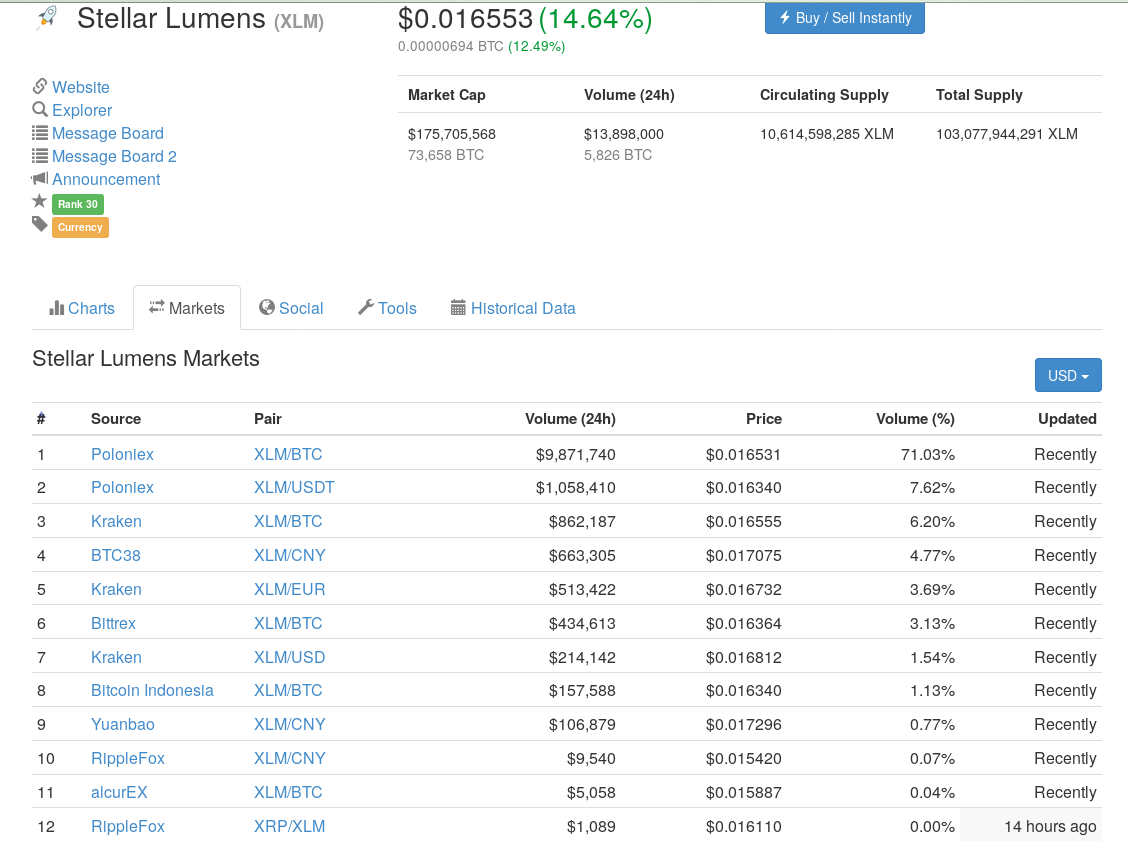Screen dimensions: 1128x860
Task: Click the XRP/XLM pair link
Action: tap(290, 826)
